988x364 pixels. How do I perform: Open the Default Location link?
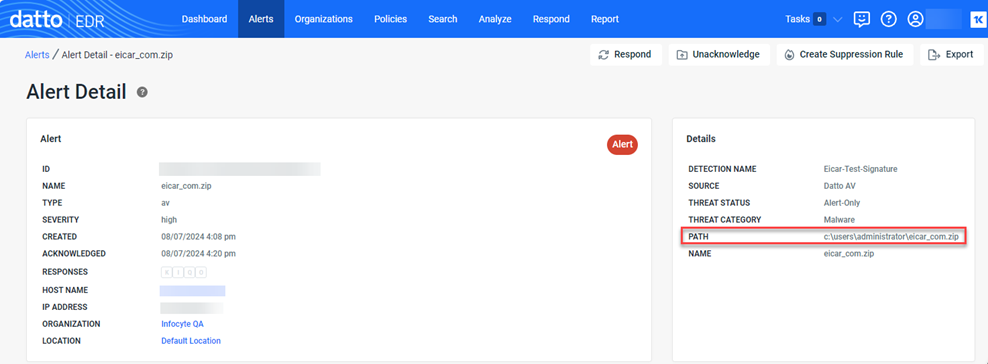point(191,341)
